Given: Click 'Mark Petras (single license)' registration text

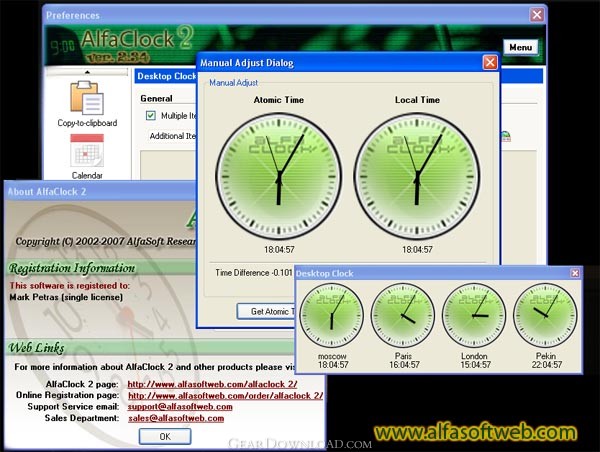Looking at the screenshot, I should coord(66,297).
